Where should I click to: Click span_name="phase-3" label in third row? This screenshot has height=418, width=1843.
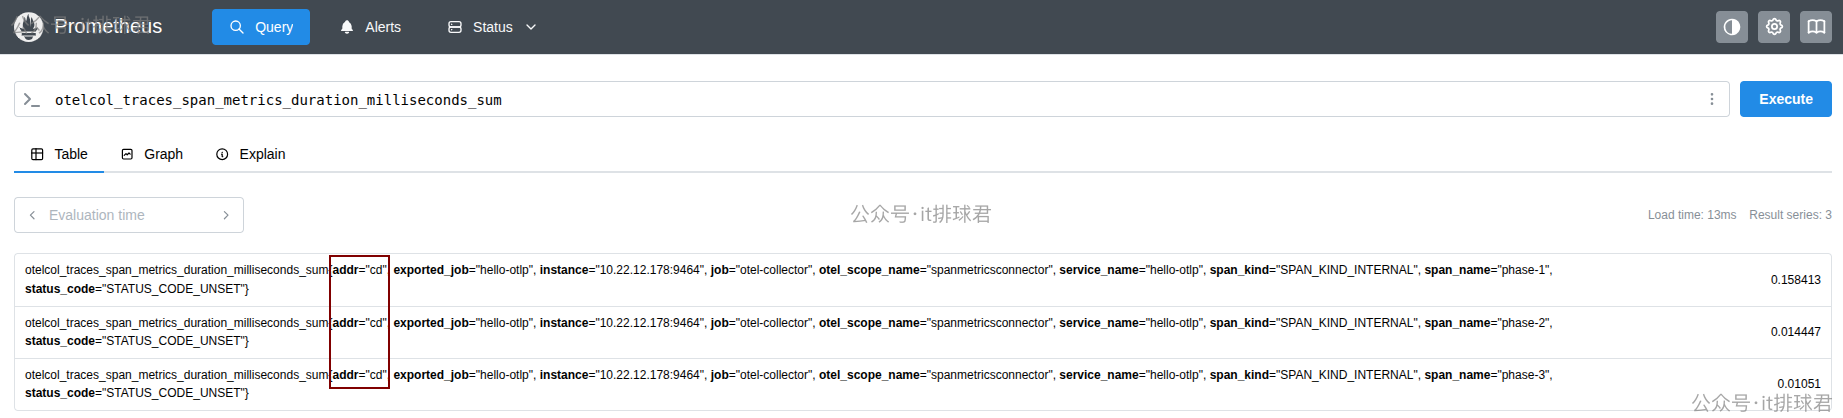tap(1486, 375)
